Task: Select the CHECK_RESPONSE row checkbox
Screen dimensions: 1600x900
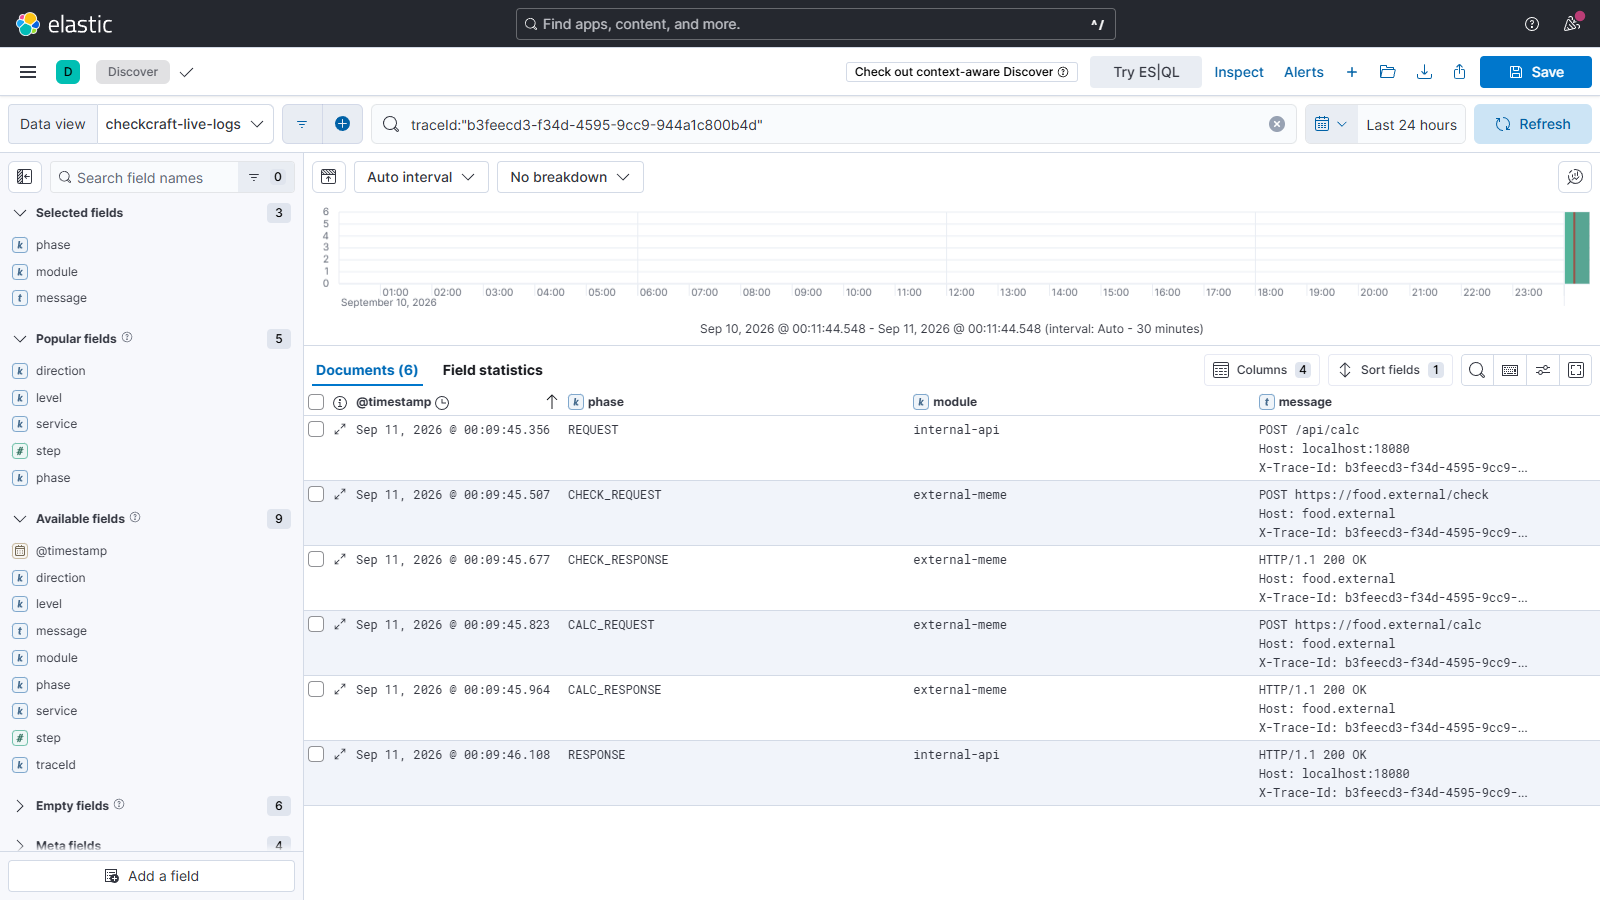Action: click(x=316, y=559)
